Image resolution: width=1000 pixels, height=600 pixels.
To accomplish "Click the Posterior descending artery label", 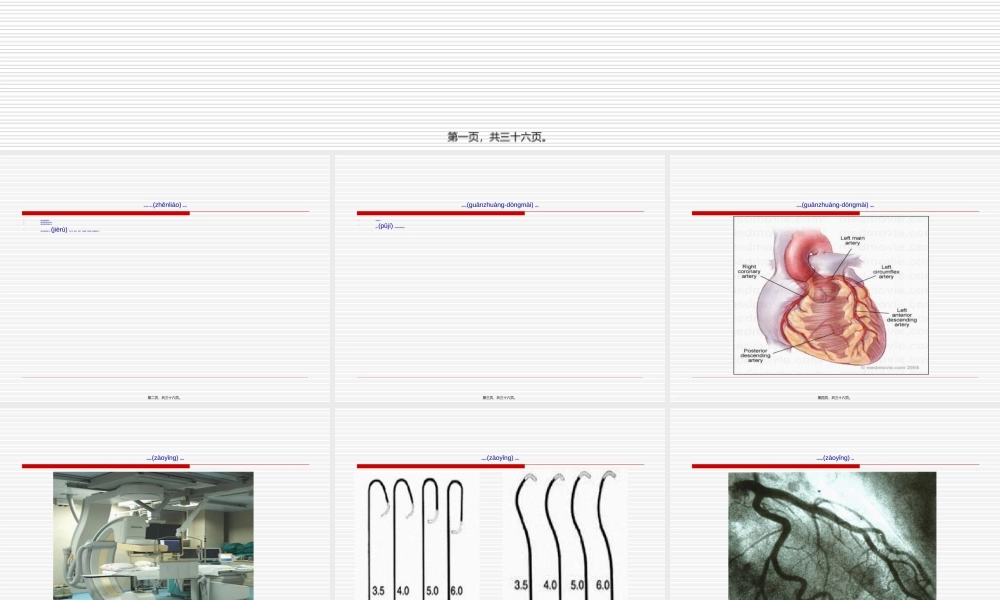I will click(x=755, y=354).
